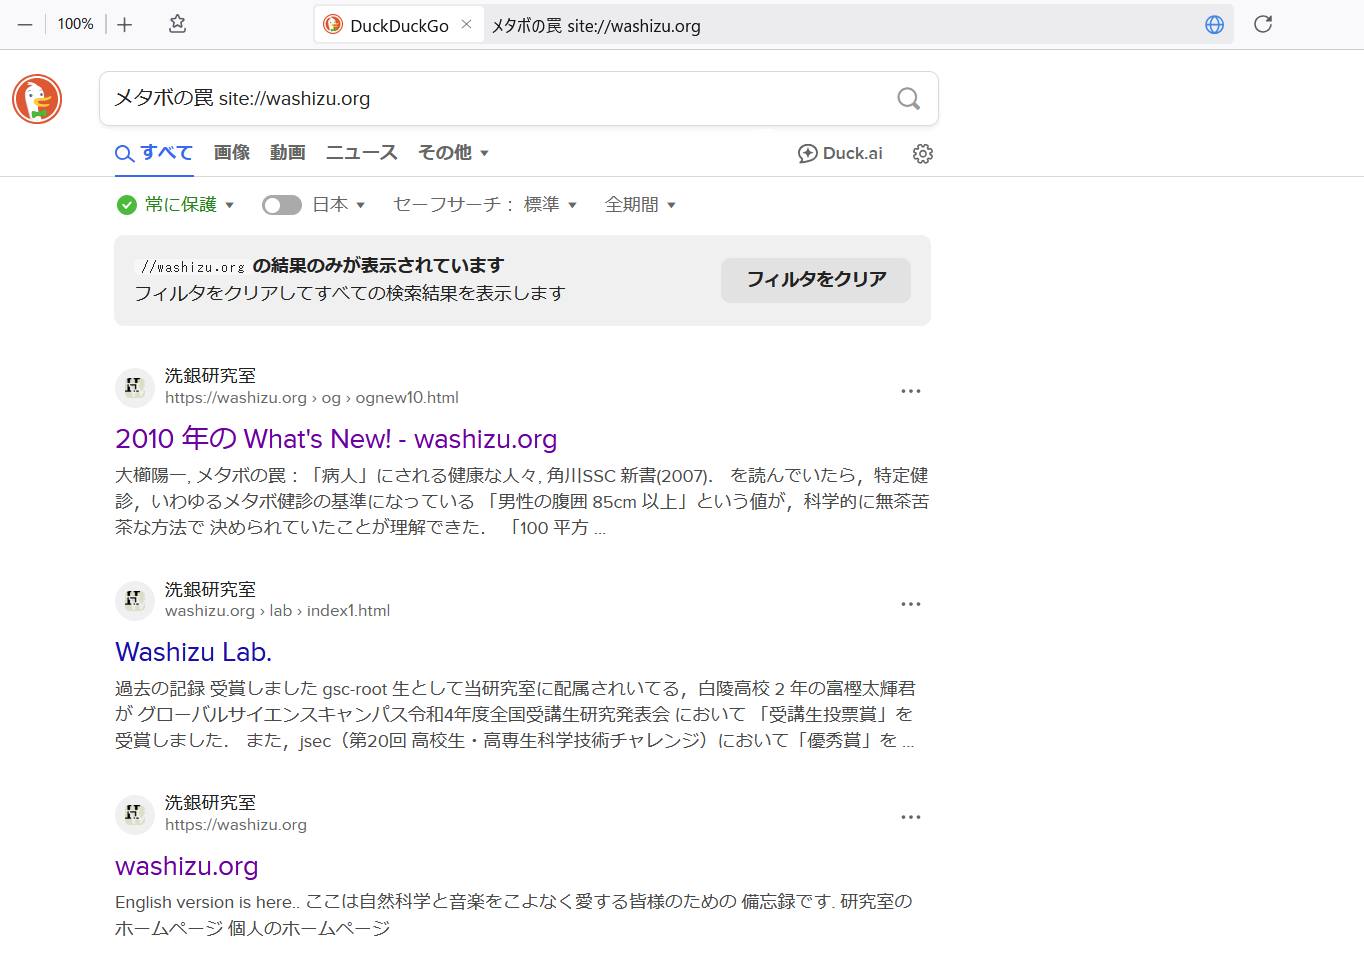Click snippet starting English version is here
Screen dimensions: 1364x962
pos(514,915)
